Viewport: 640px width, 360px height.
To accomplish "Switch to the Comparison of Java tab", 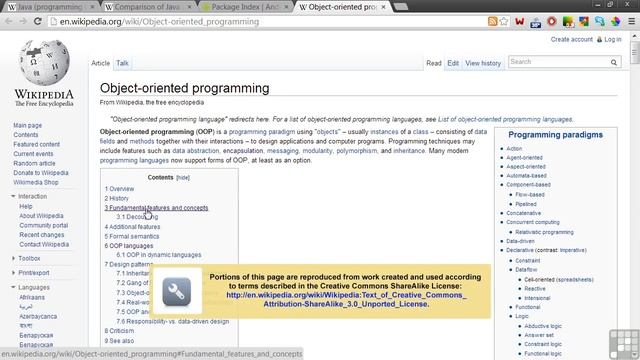I will point(148,7).
